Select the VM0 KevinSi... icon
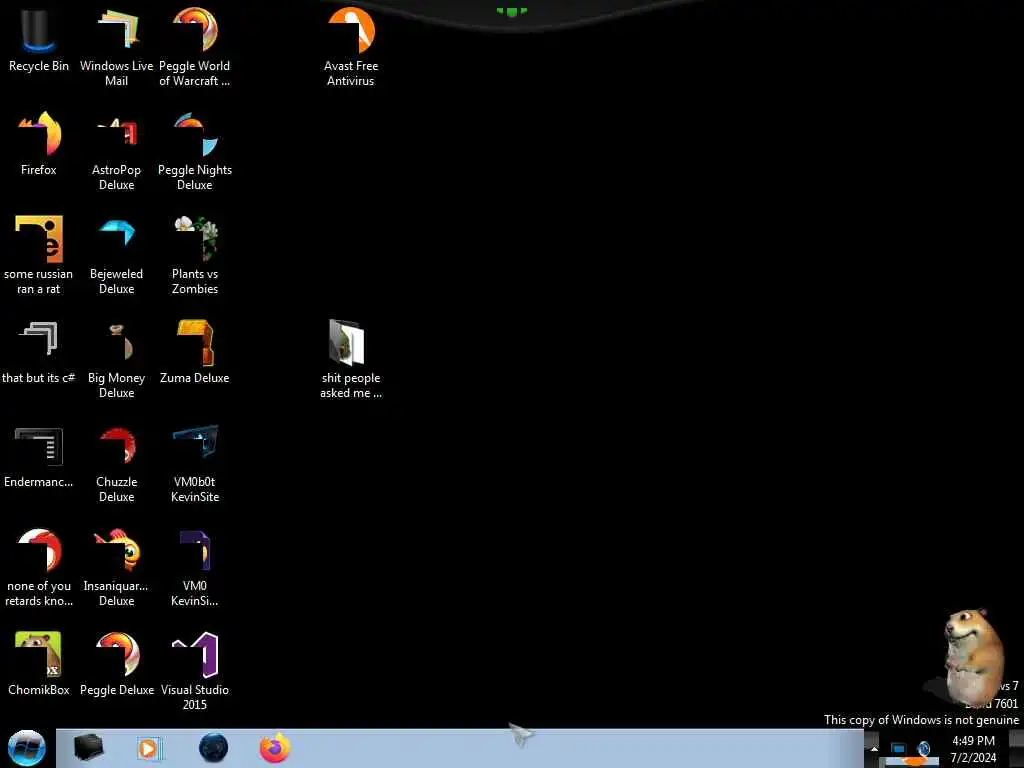The image size is (1024, 768). point(195,567)
